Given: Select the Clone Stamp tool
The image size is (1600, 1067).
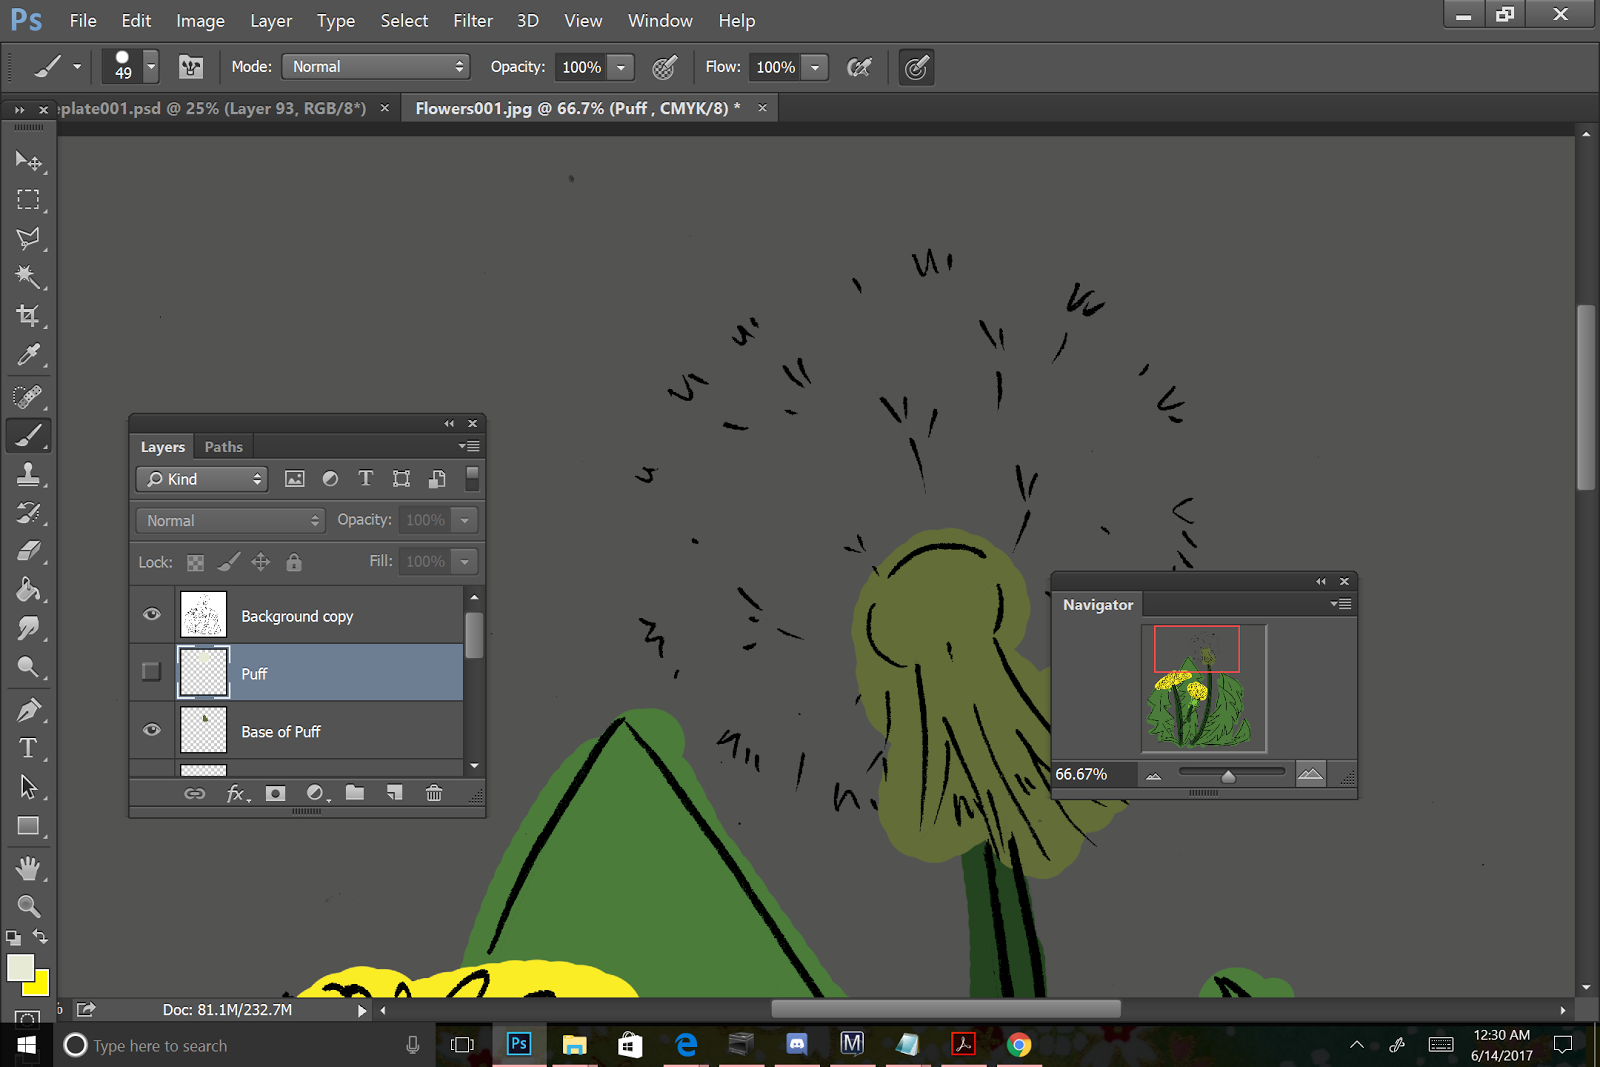Looking at the screenshot, I should tap(28, 474).
